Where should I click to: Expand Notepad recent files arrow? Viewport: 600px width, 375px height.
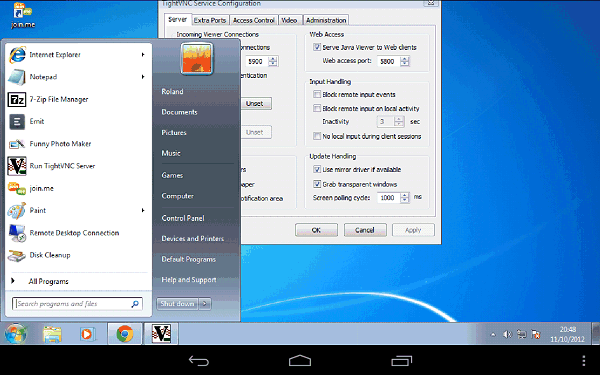(x=143, y=77)
